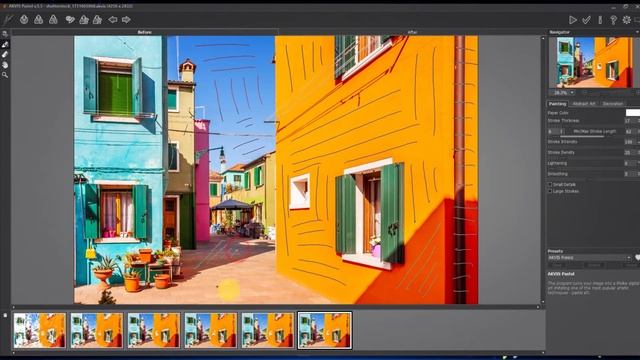Click the "AKVIS Pastel" hint heading
Image resolution: width=640 pixels, height=360 pixels.
click(x=561, y=274)
